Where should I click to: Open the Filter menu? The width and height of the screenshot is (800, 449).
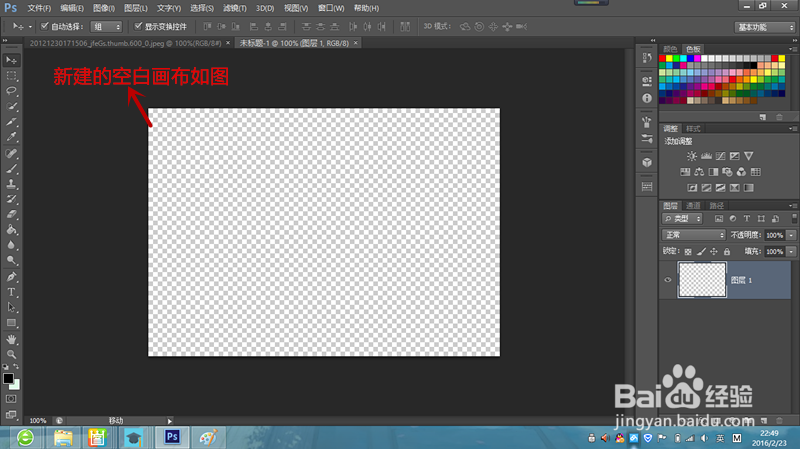pos(235,8)
